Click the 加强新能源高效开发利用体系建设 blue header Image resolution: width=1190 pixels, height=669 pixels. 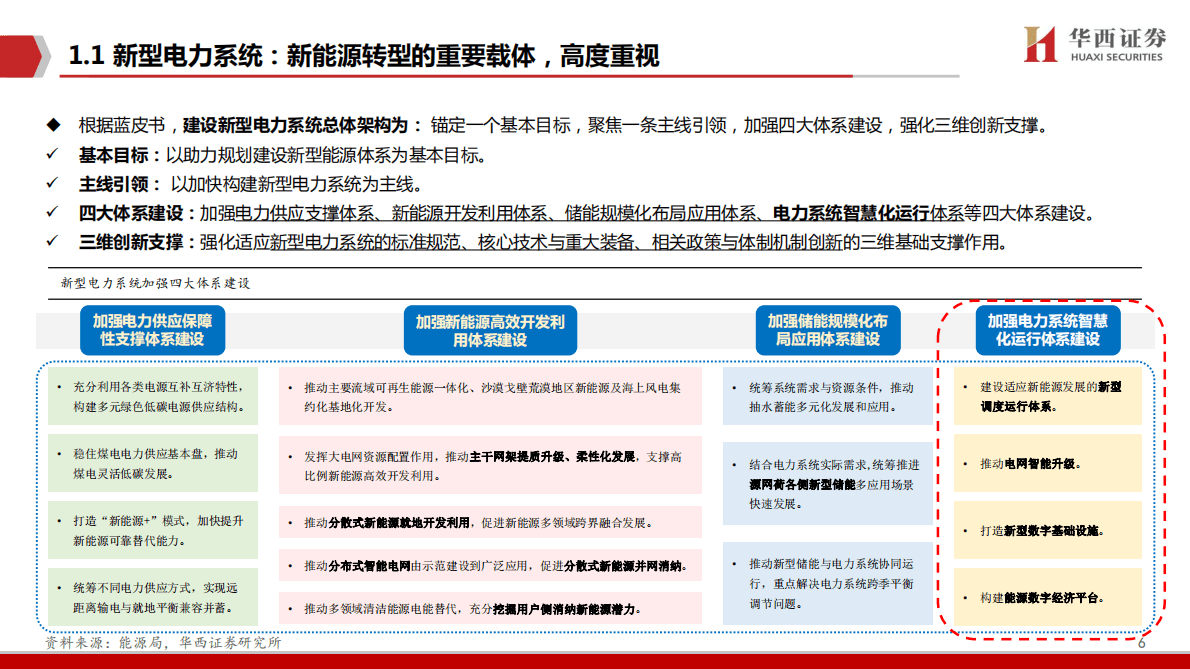click(489, 330)
